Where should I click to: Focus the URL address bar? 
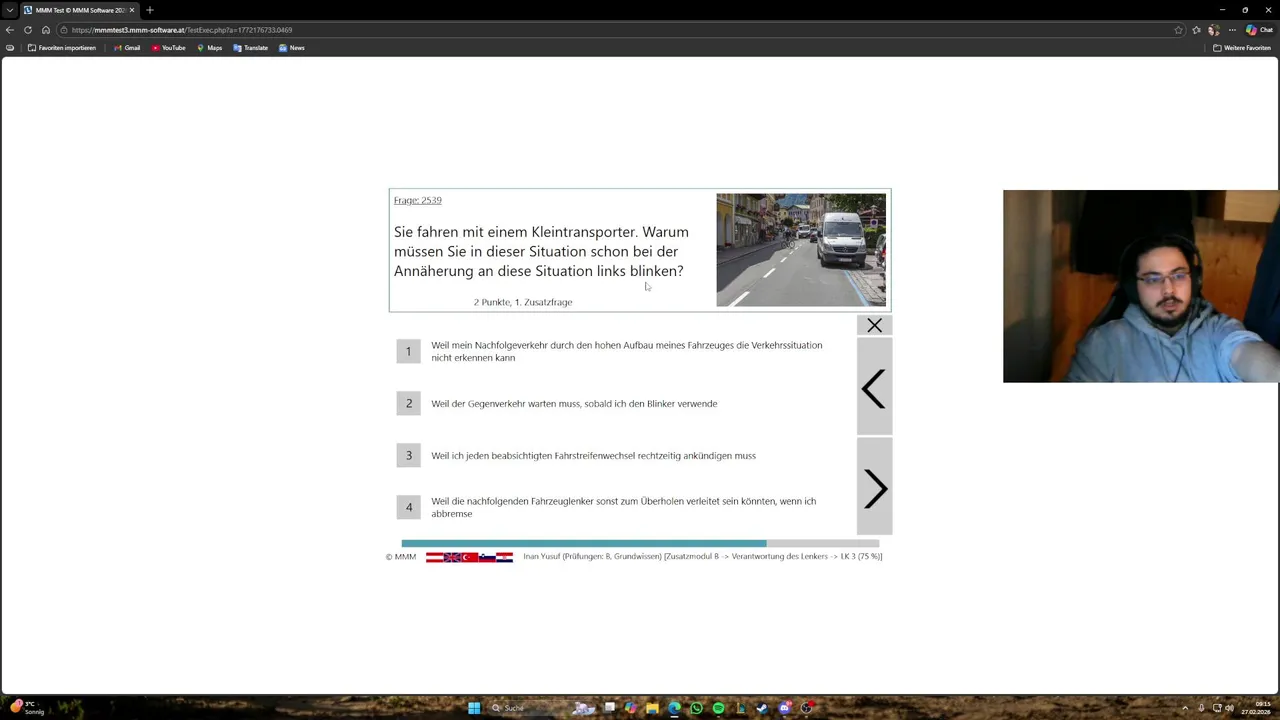point(620,30)
